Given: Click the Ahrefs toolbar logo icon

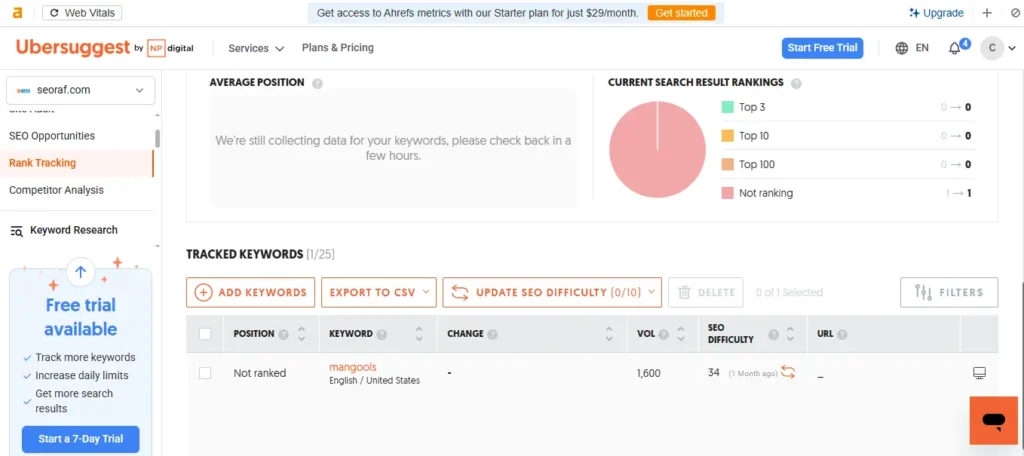Looking at the screenshot, I should pos(18,12).
